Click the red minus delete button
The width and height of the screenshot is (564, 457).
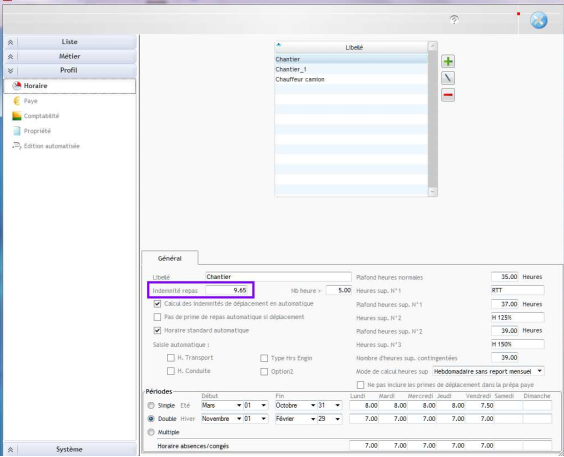coord(448,95)
